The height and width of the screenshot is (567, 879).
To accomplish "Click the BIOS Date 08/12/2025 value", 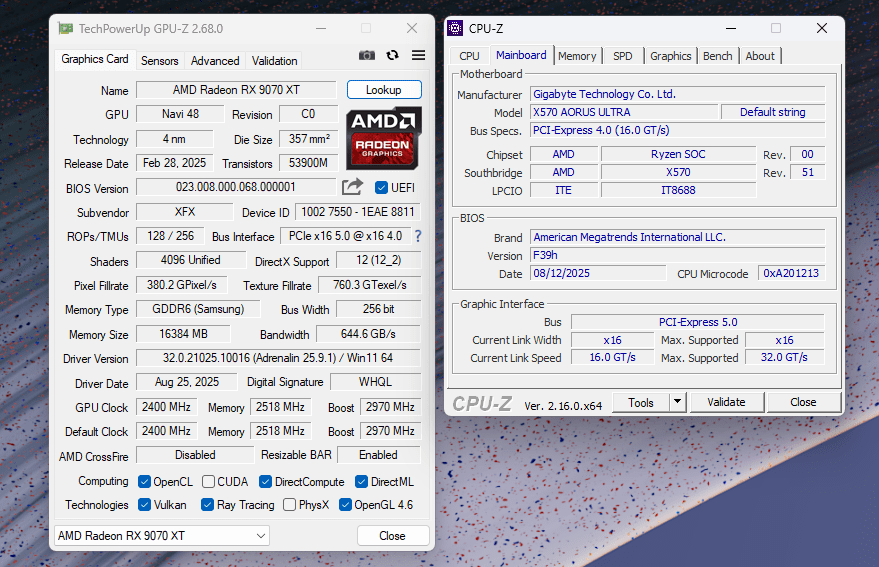I will pyautogui.click(x=598, y=273).
